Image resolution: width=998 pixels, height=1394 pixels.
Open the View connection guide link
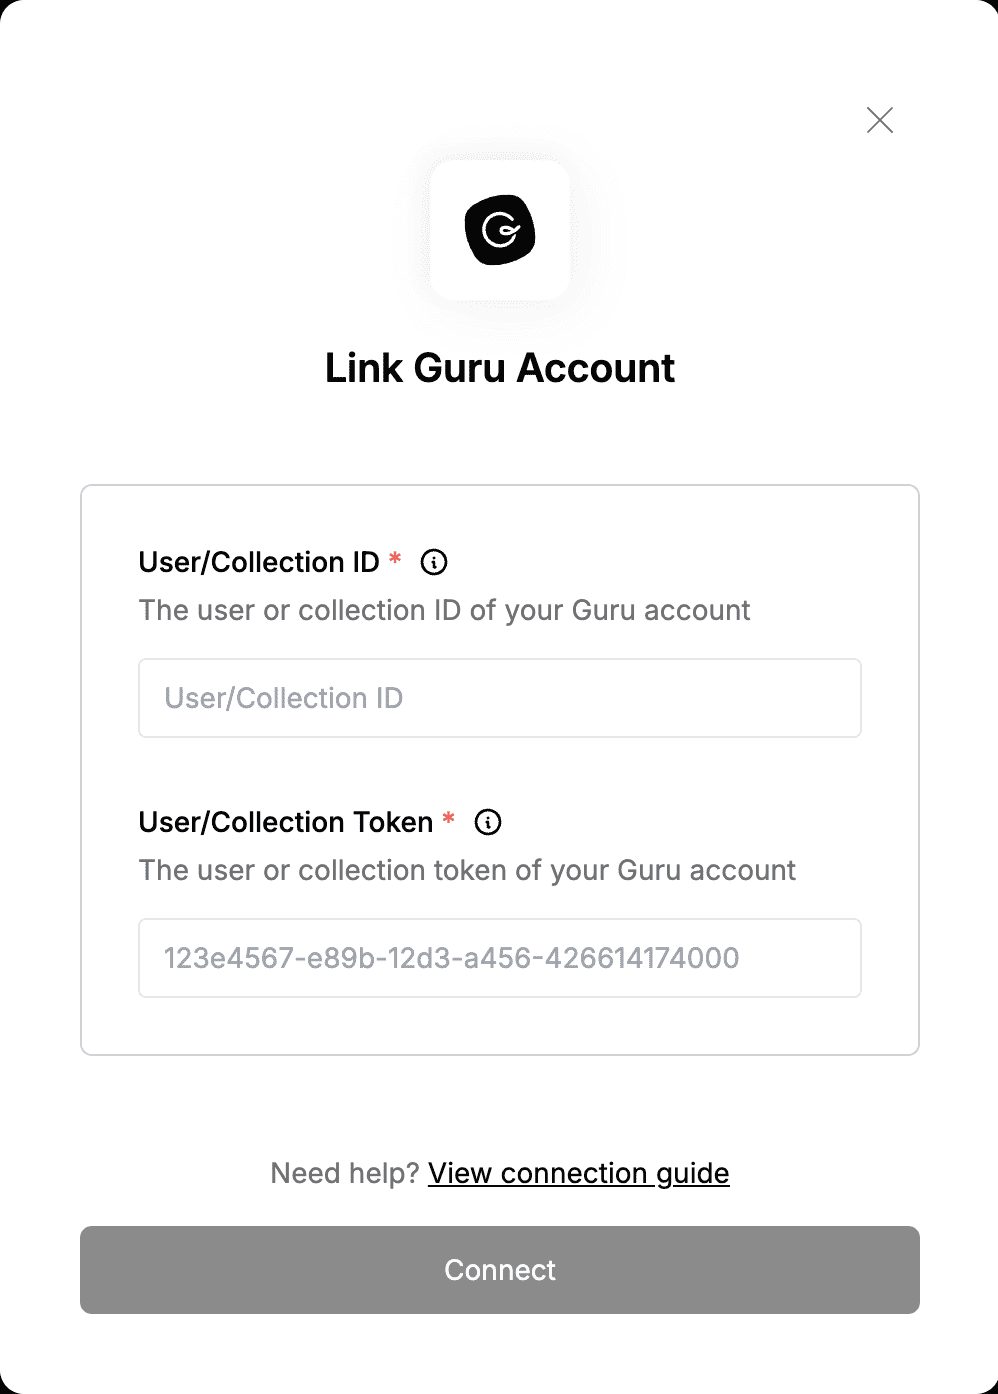coord(579,1173)
